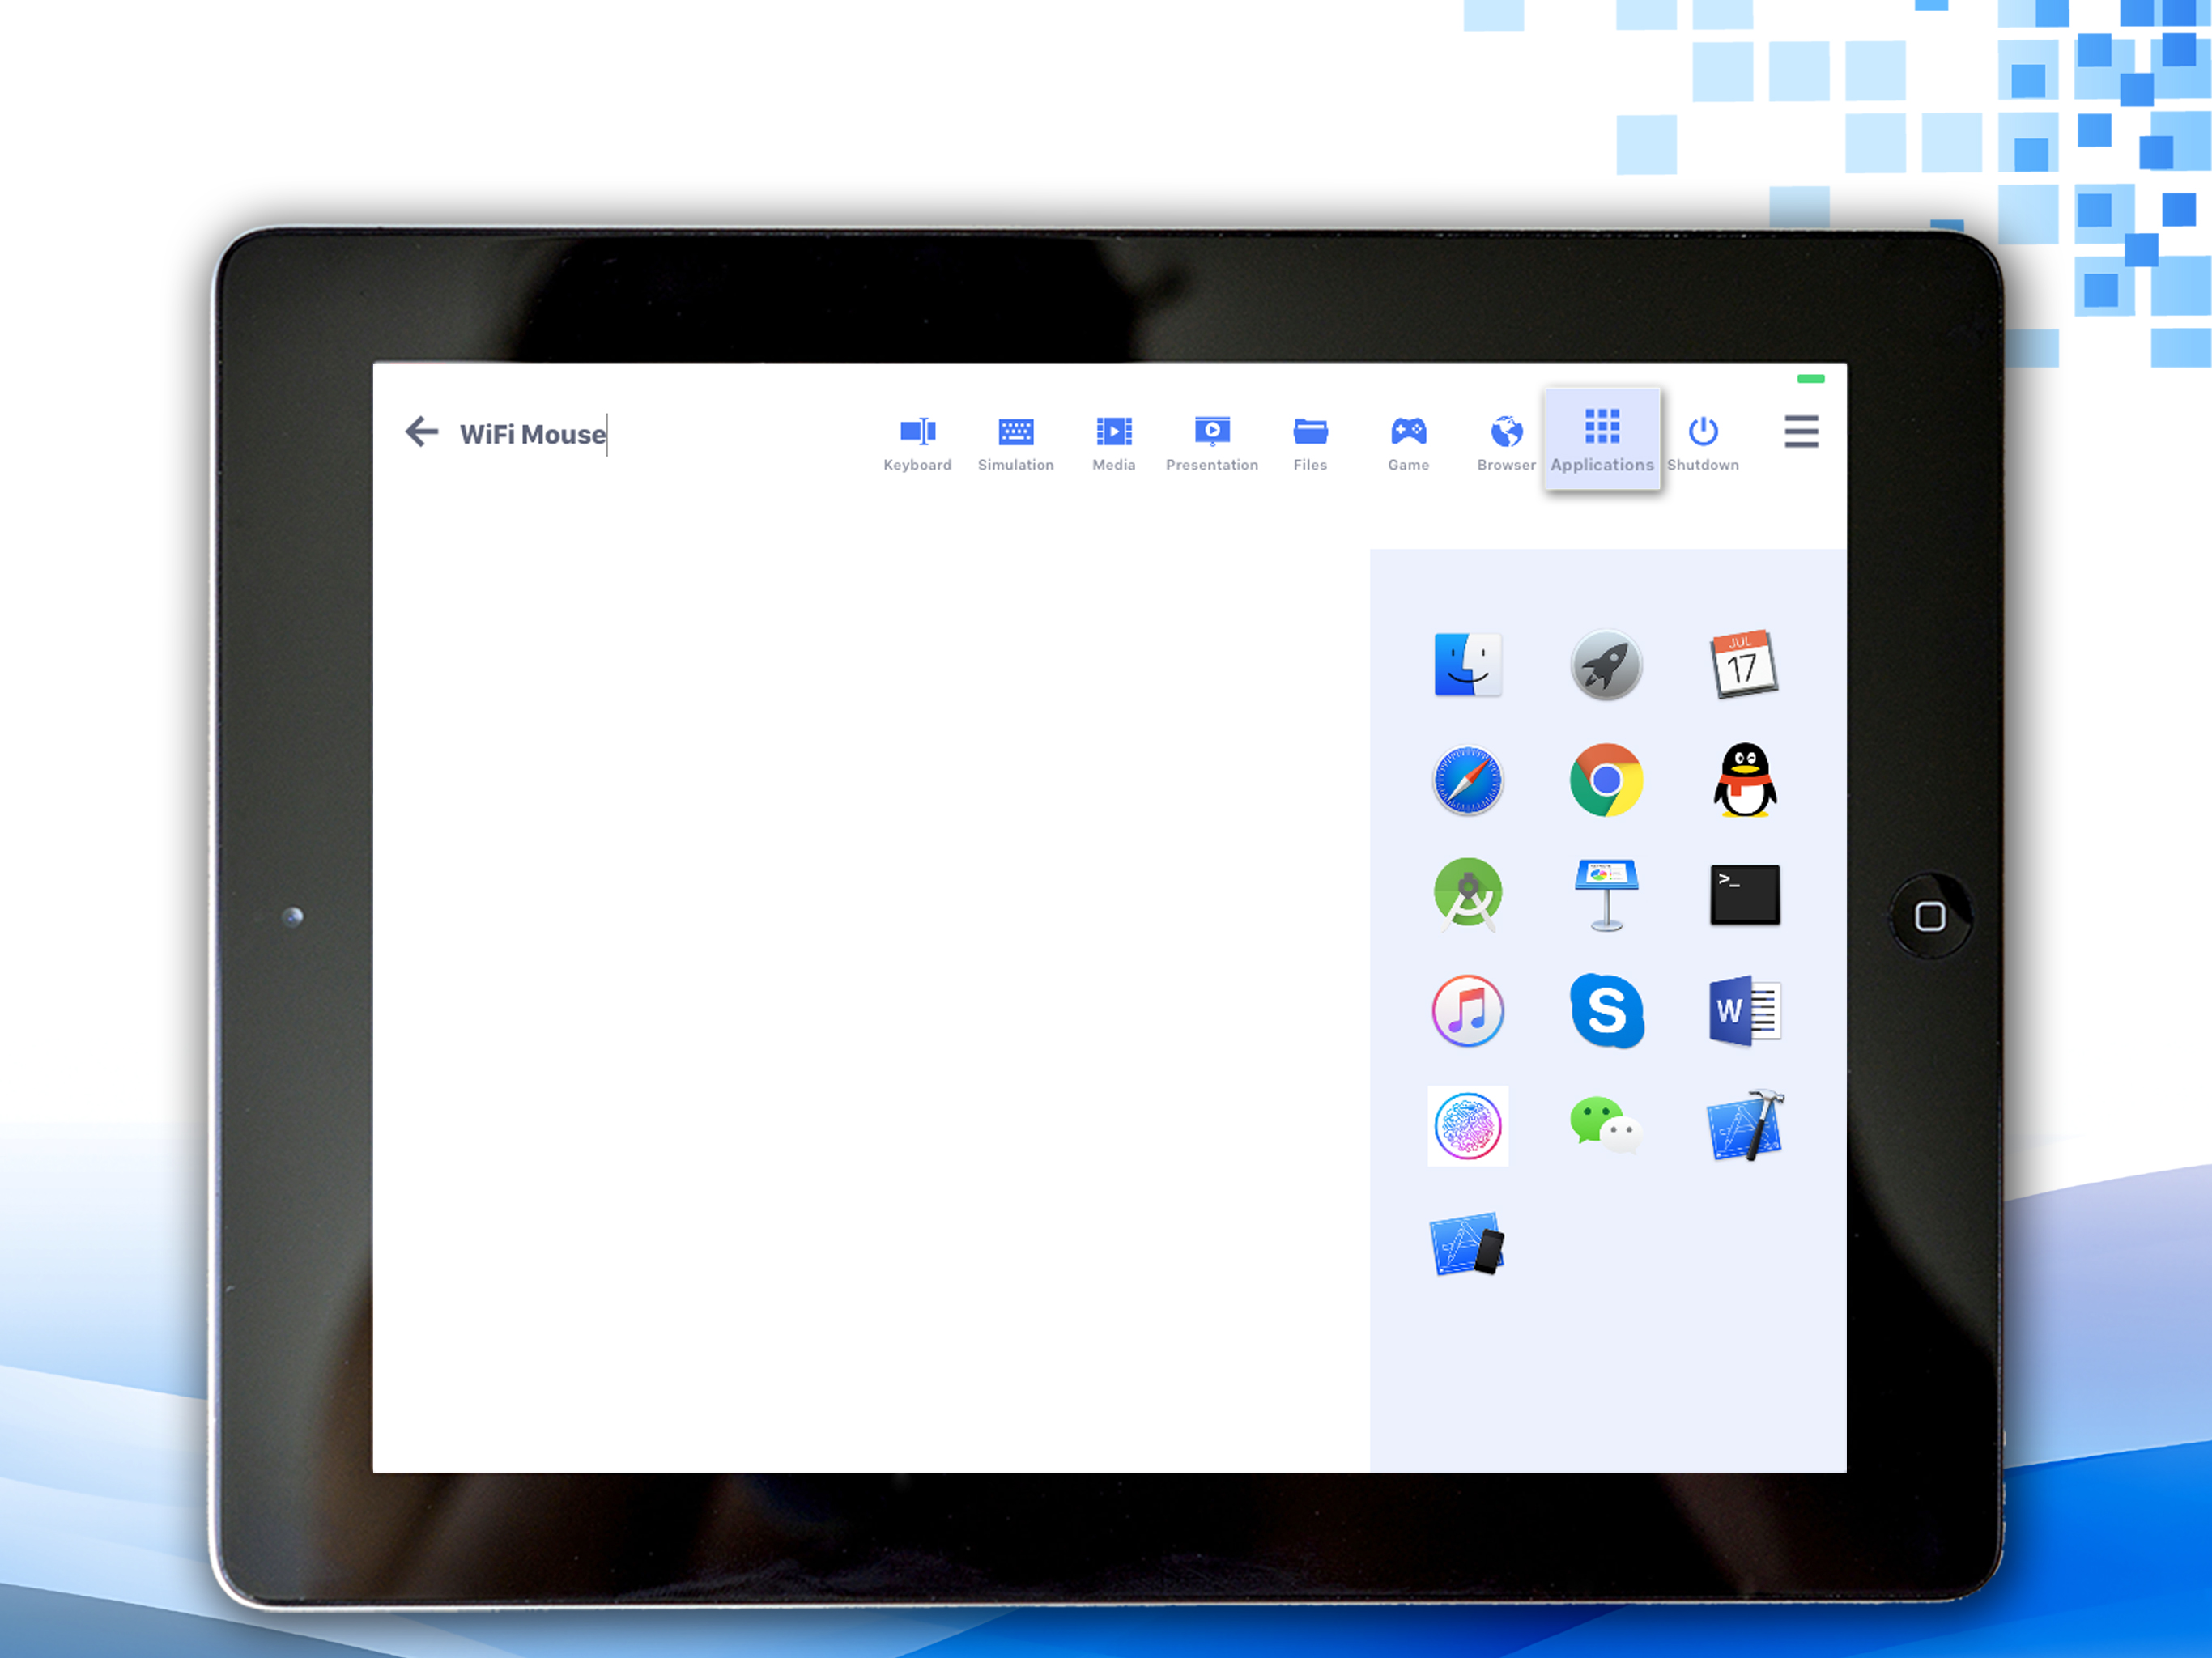The height and width of the screenshot is (1658, 2212).
Task: Click the WiFi Mouse title text
Action: (x=532, y=434)
